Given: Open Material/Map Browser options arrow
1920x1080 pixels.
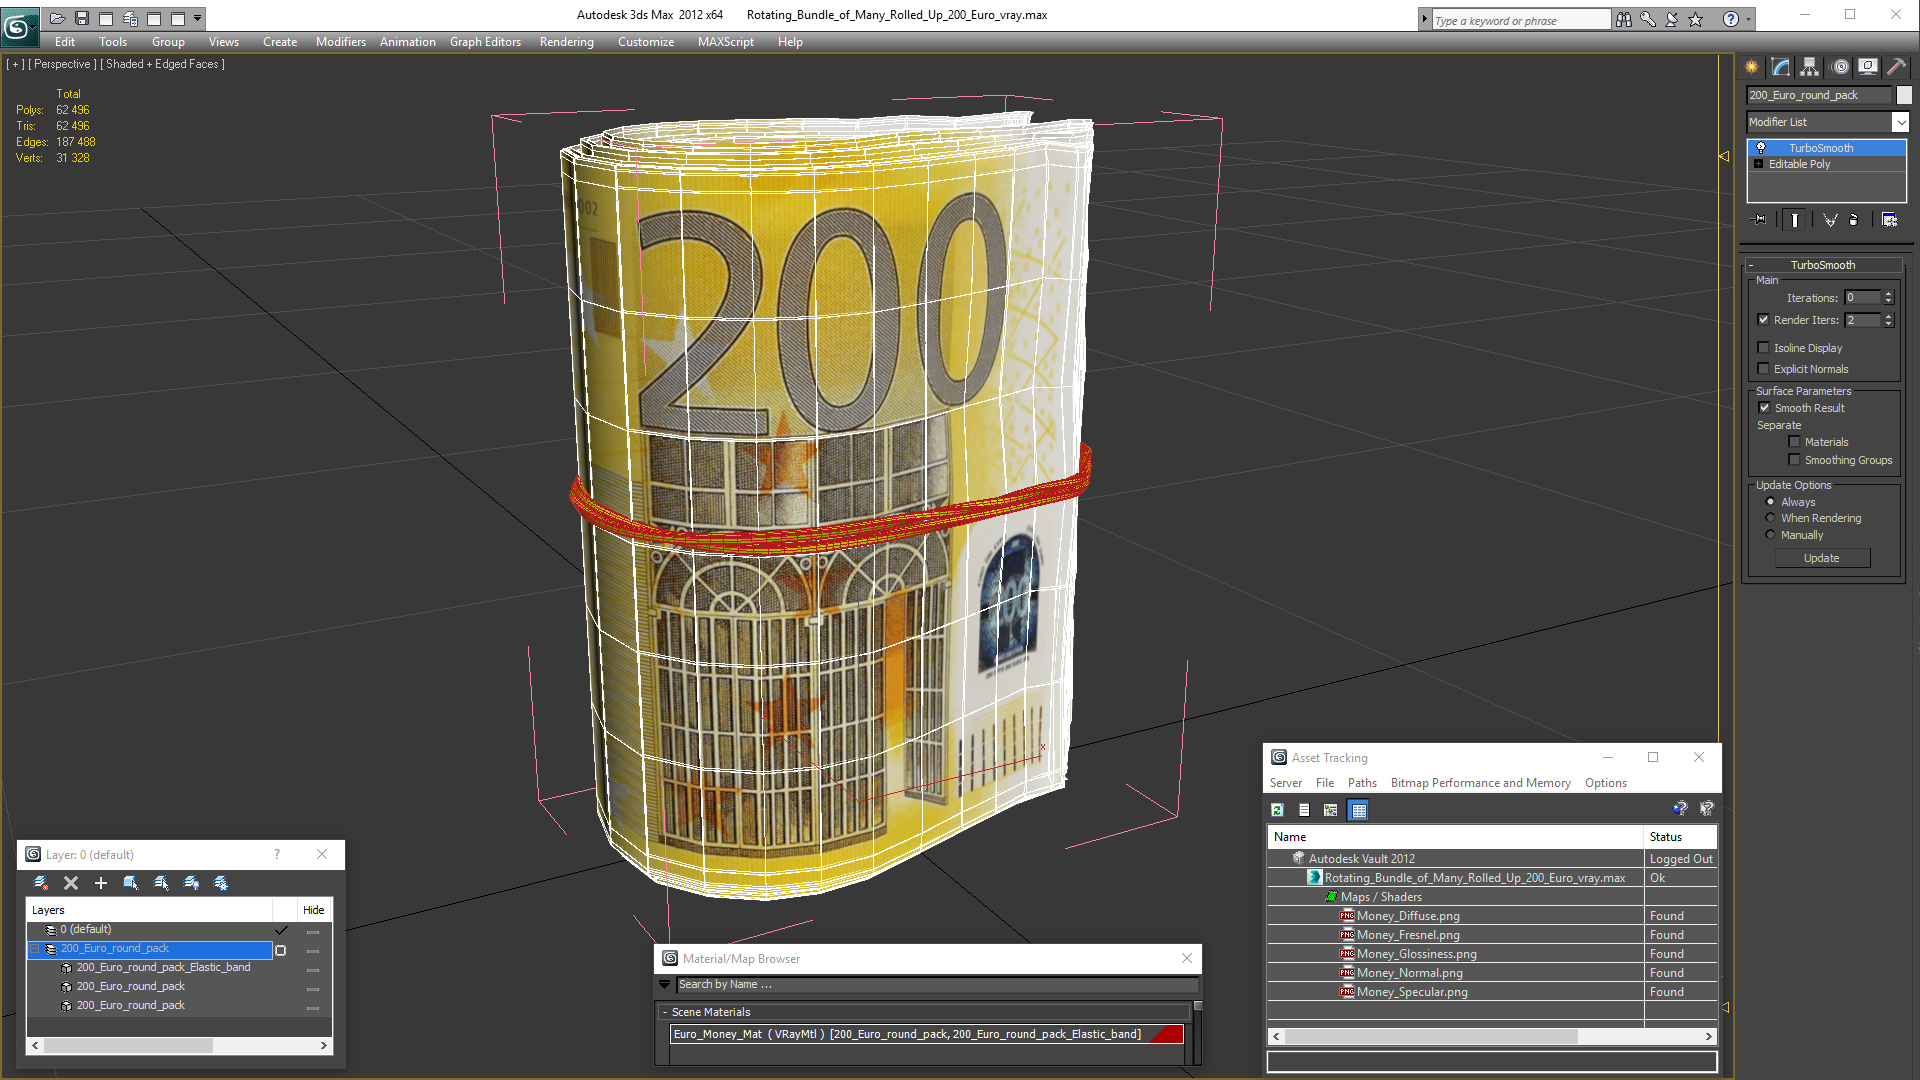Looking at the screenshot, I should (x=664, y=985).
